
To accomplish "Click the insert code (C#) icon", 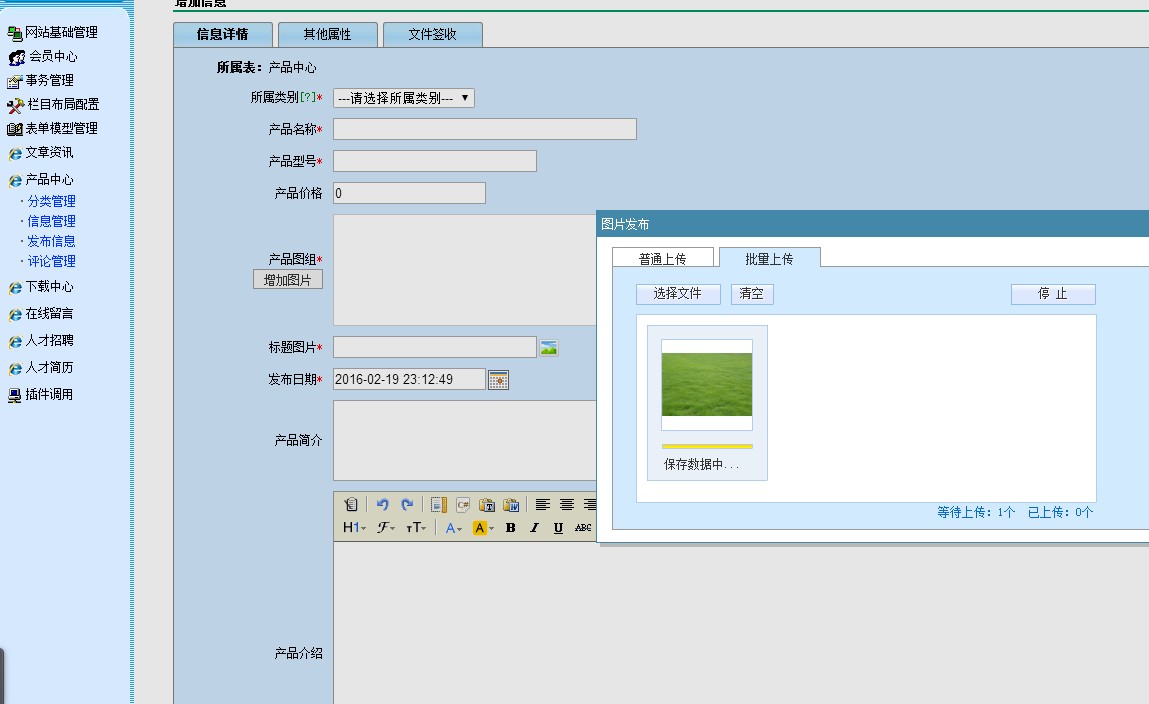I will tap(463, 505).
